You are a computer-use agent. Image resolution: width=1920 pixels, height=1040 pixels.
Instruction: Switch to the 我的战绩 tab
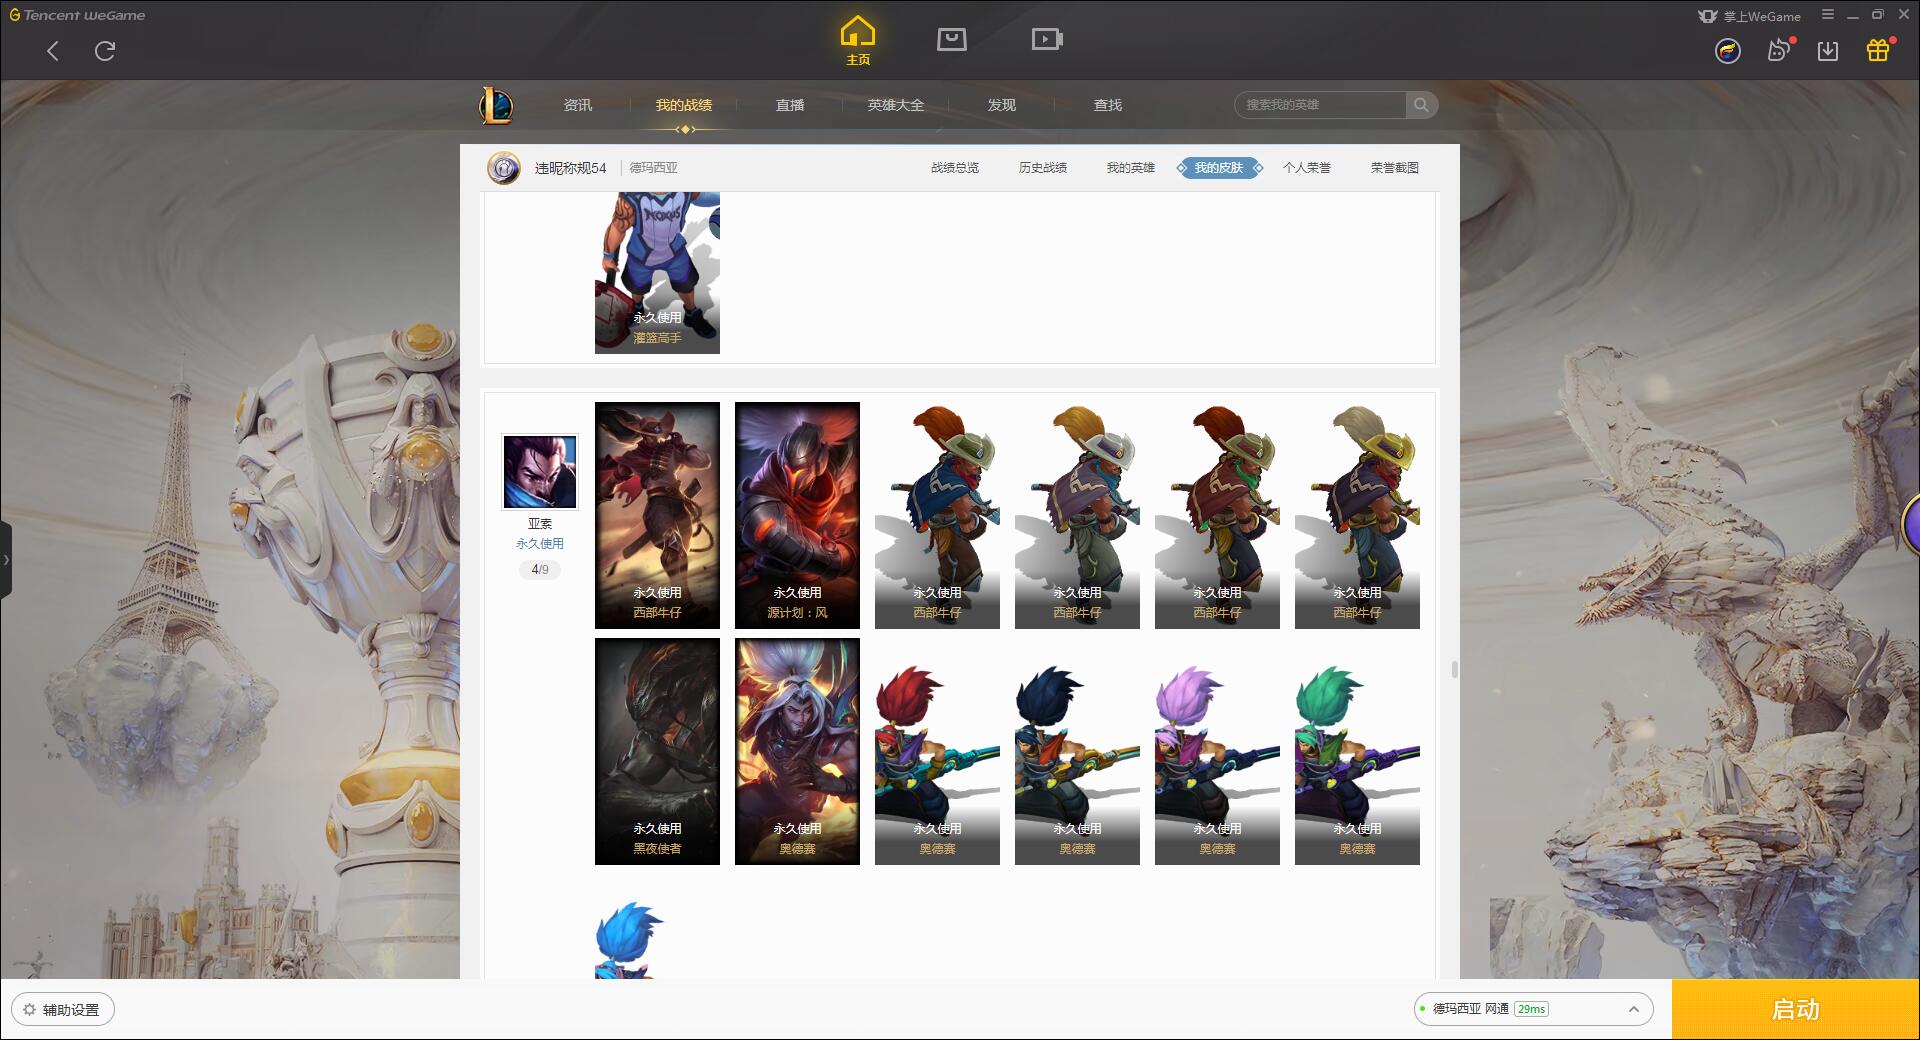(x=684, y=105)
